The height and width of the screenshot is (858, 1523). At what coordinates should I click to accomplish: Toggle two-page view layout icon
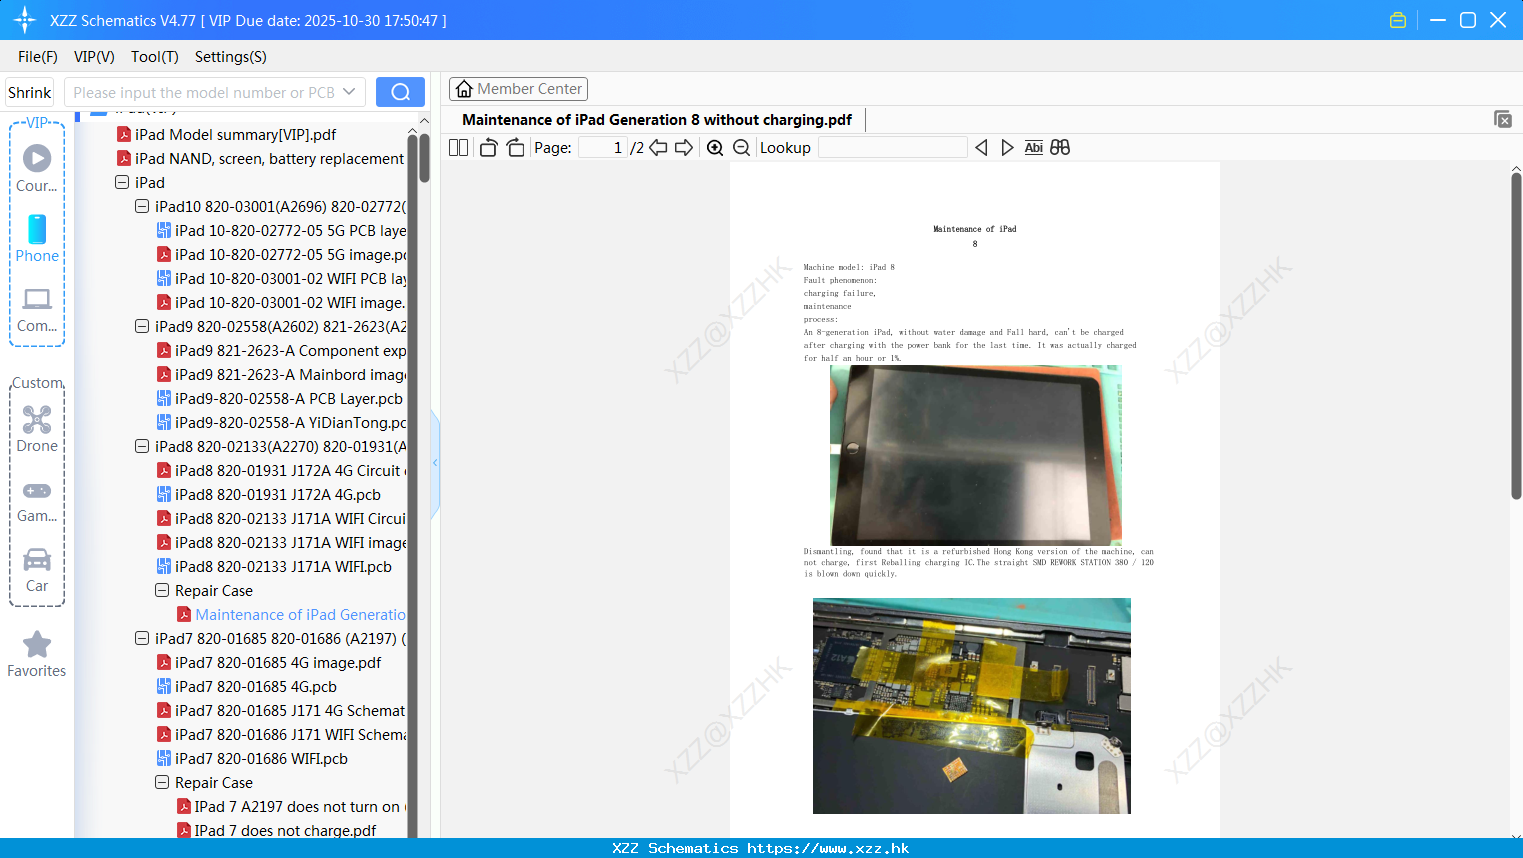point(458,148)
